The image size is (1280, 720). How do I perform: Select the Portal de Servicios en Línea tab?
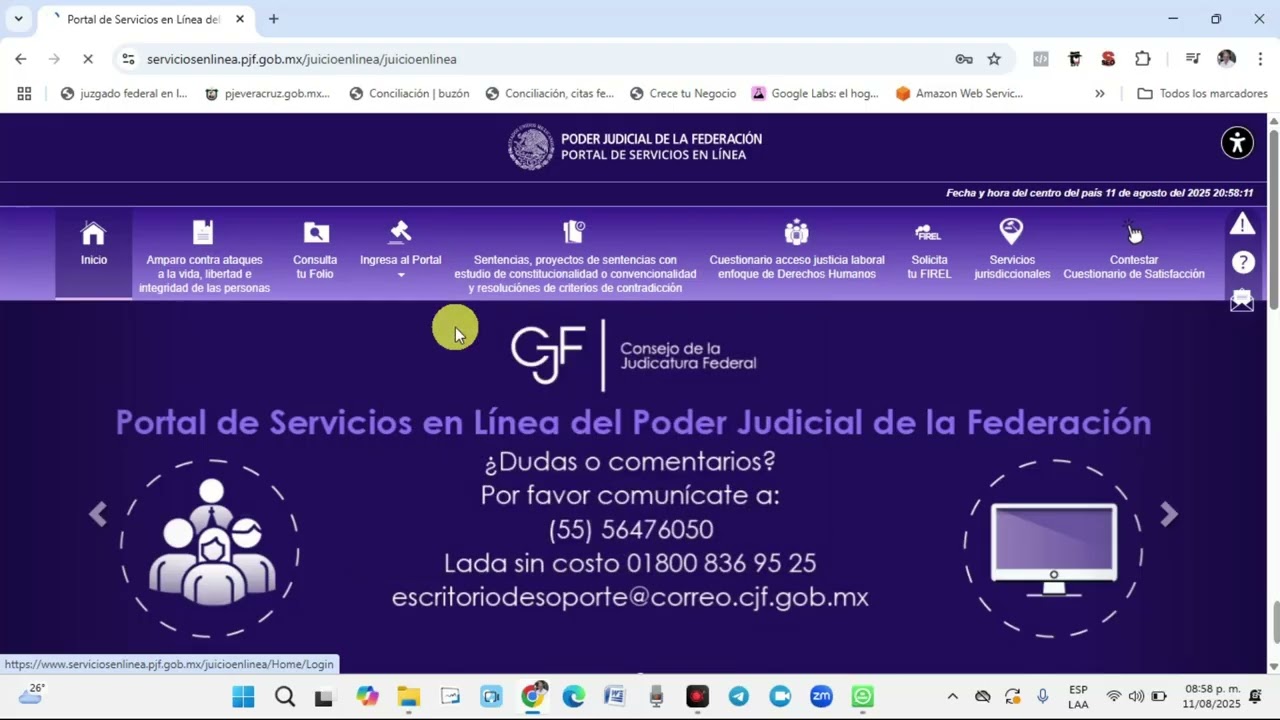click(x=146, y=19)
